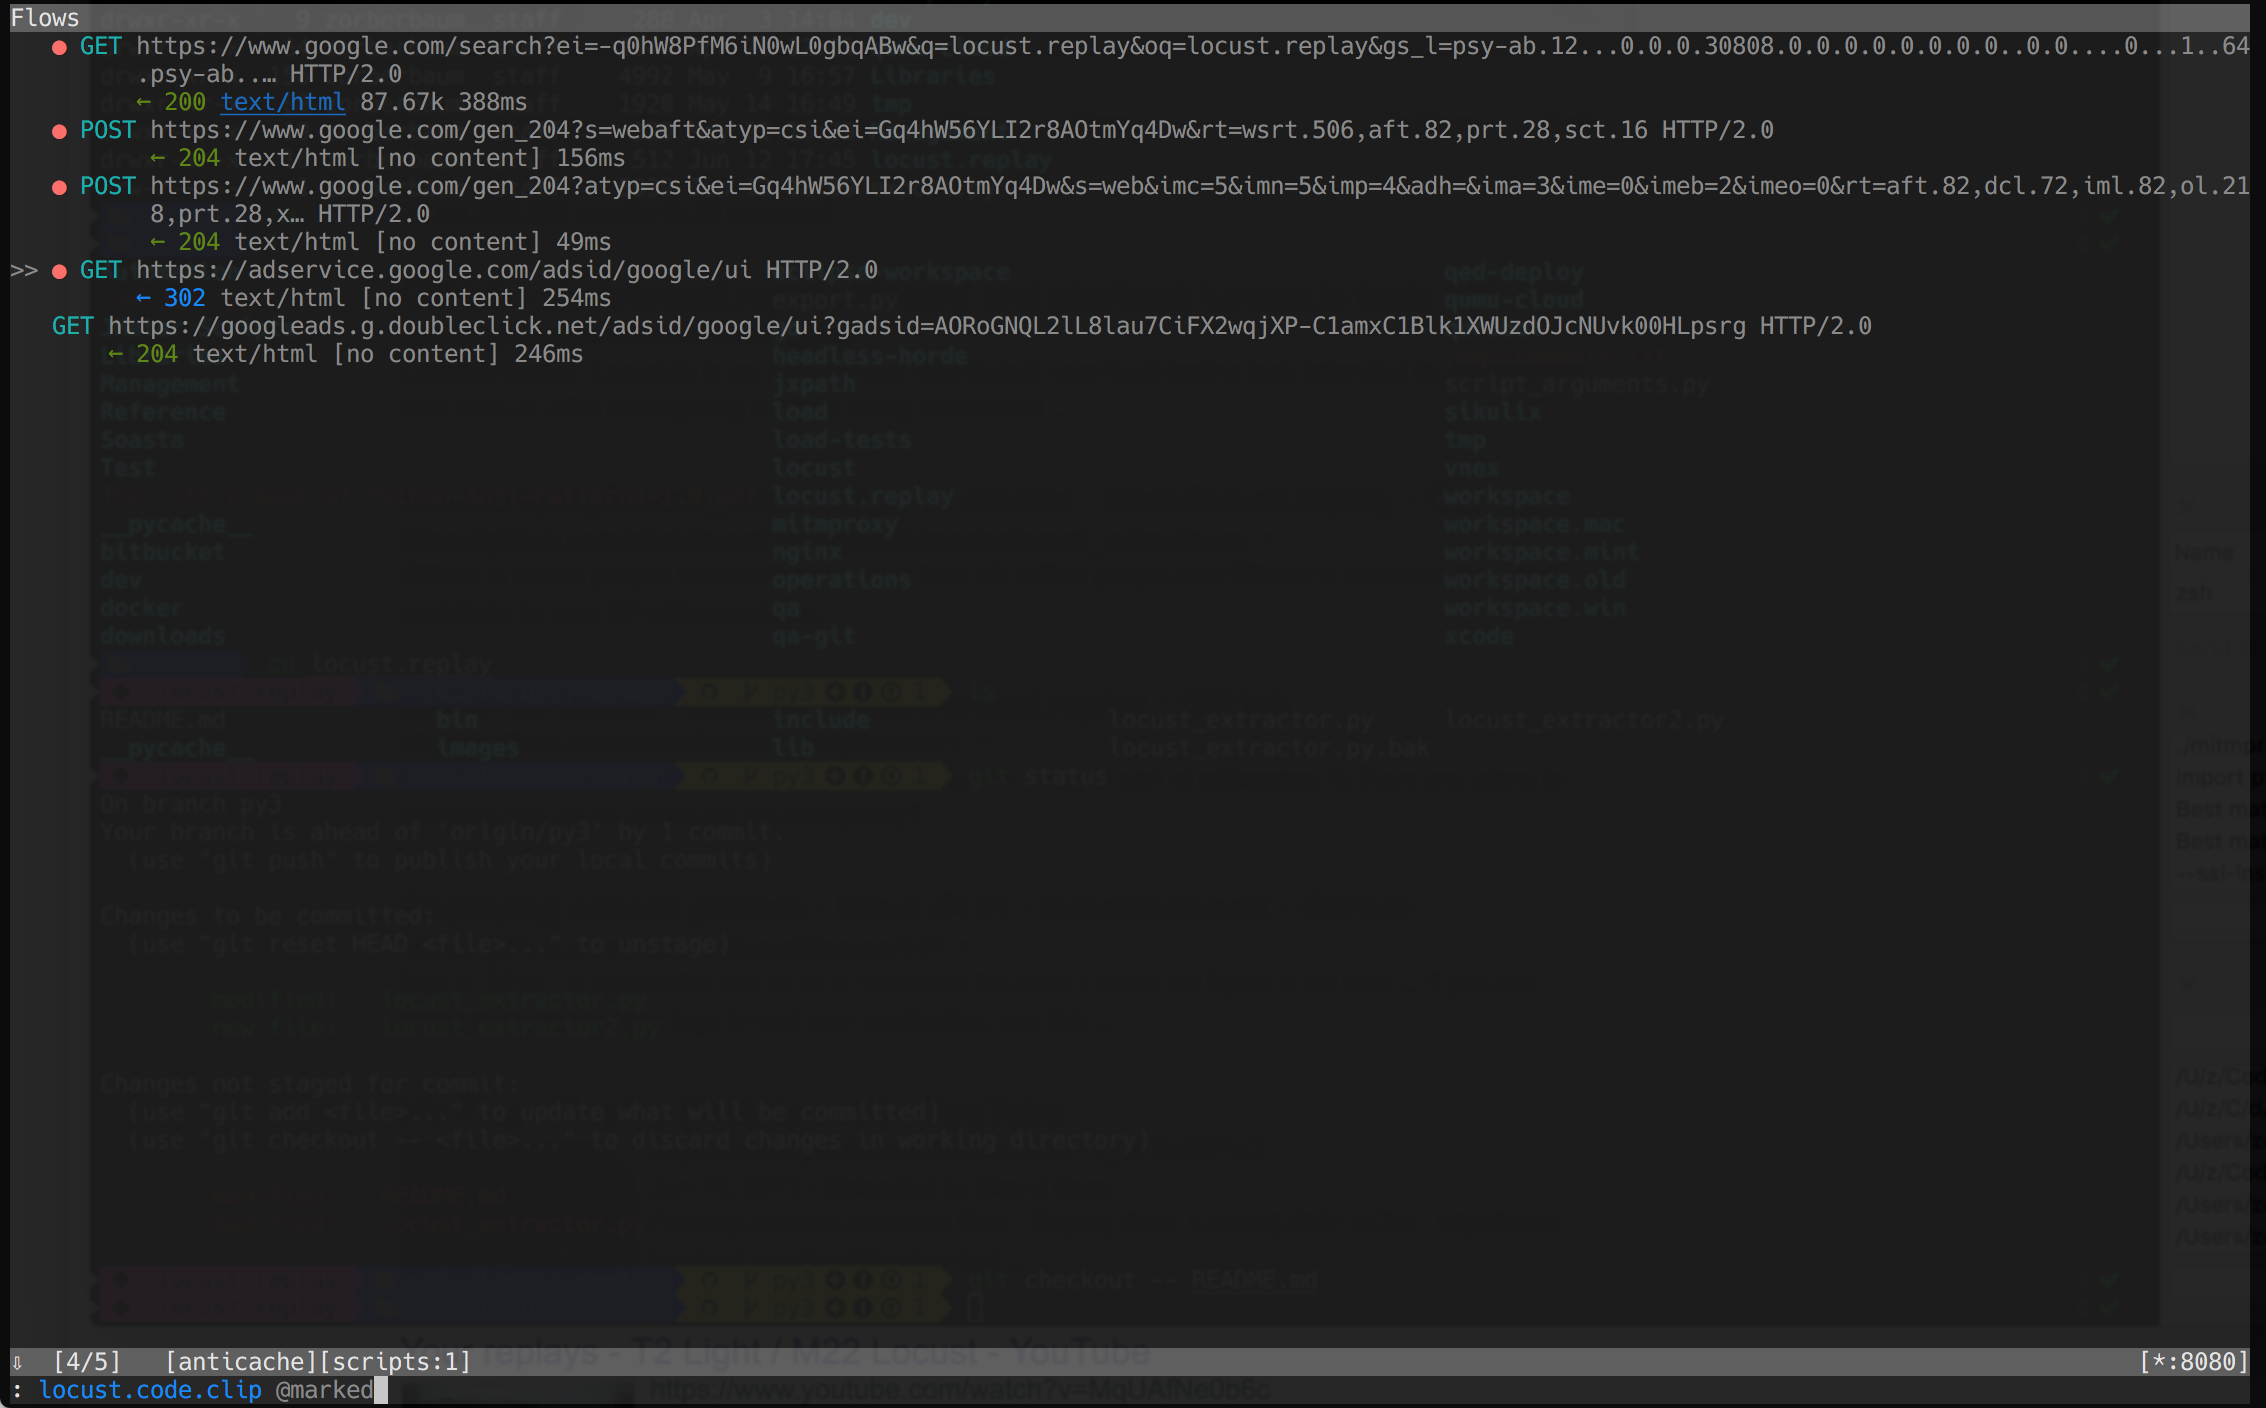Click the [anticache] option indicator
The height and width of the screenshot is (1408, 2266).
(241, 1362)
